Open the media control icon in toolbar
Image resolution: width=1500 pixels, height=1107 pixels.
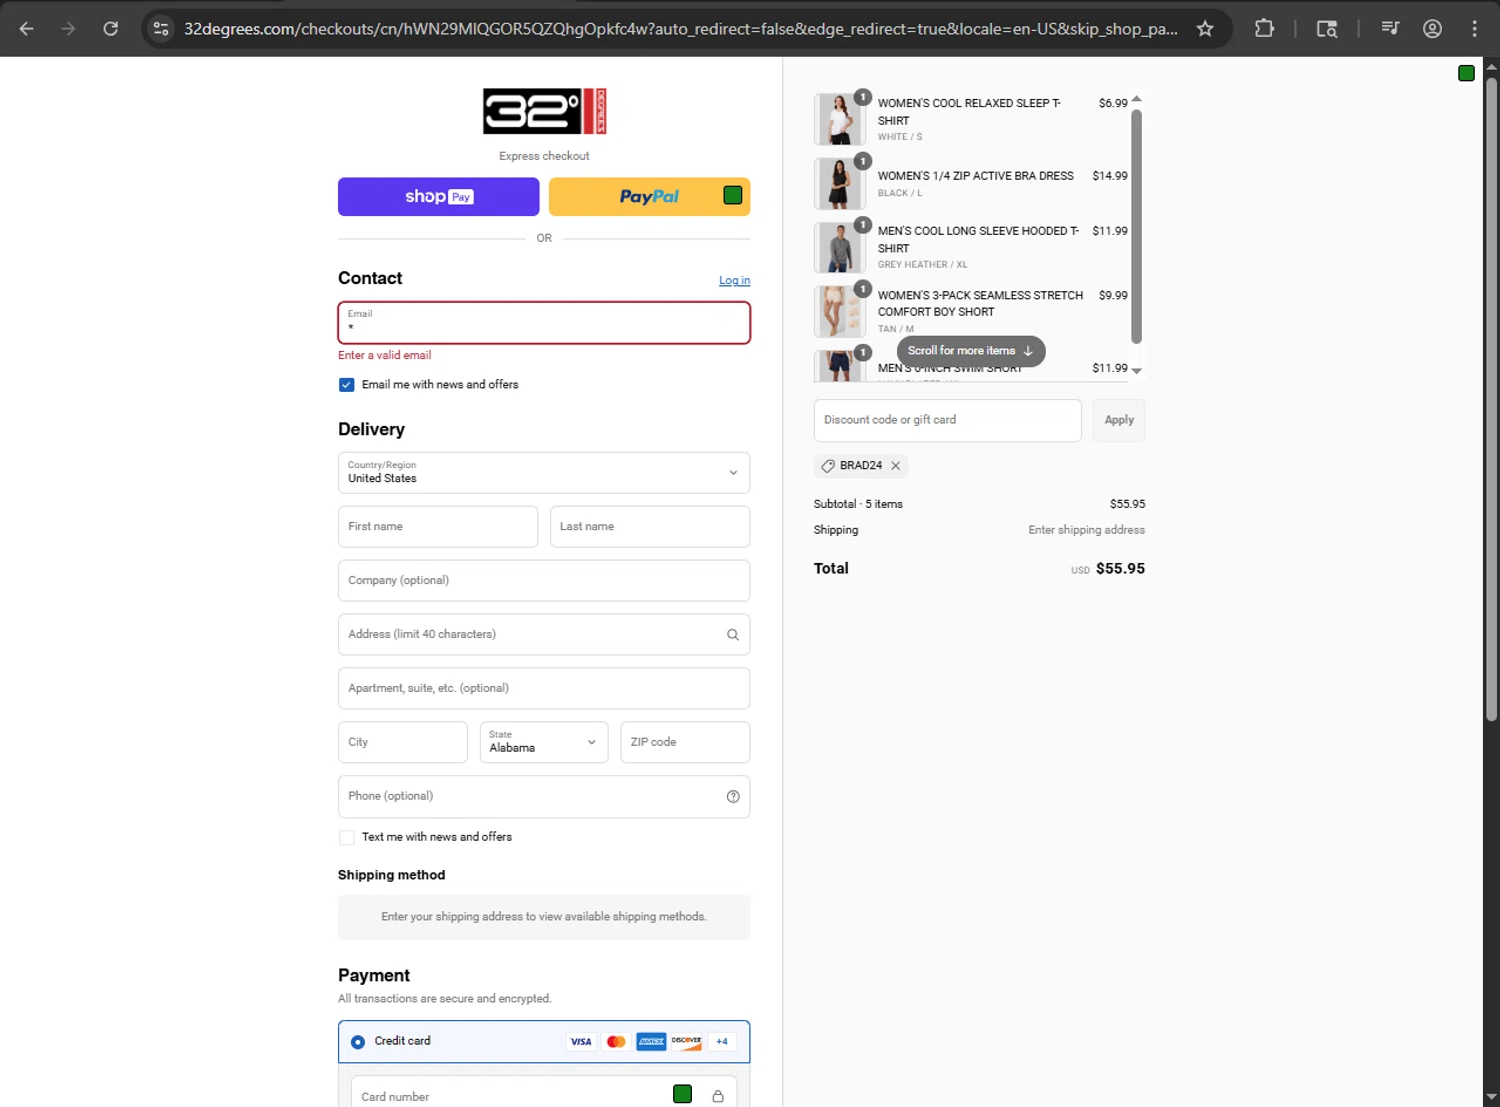[x=1390, y=29]
